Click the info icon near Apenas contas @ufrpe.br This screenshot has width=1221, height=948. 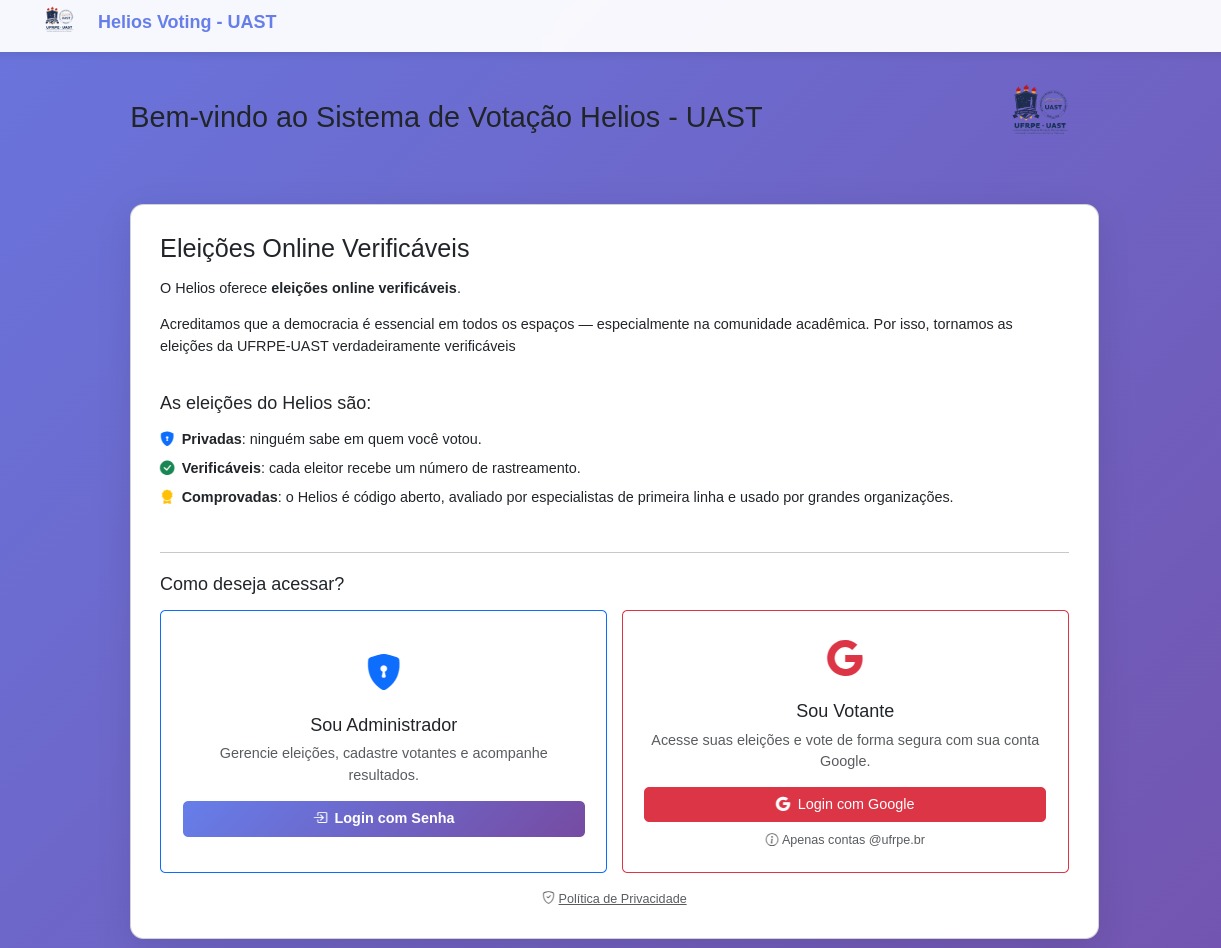pyautogui.click(x=772, y=840)
